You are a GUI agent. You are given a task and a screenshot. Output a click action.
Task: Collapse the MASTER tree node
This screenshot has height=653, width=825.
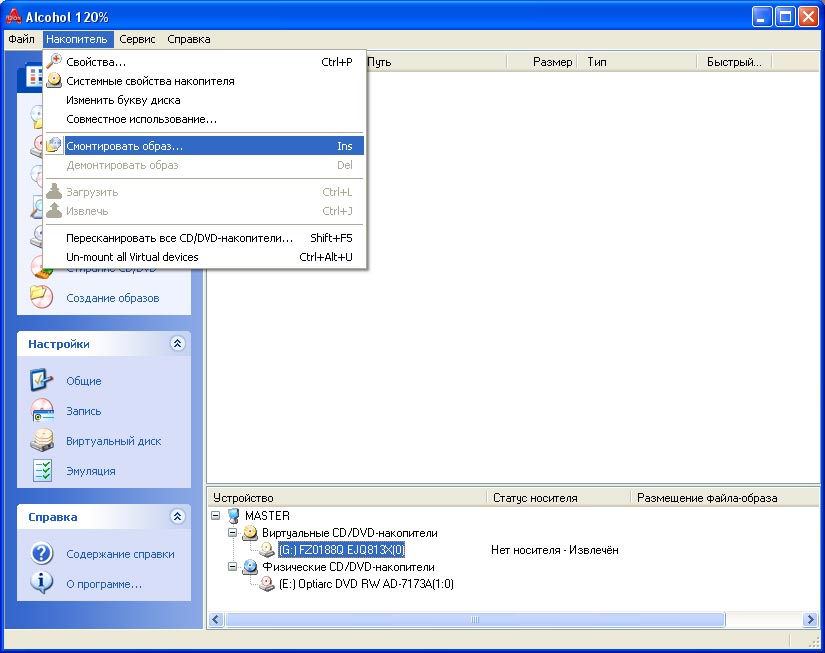click(216, 515)
